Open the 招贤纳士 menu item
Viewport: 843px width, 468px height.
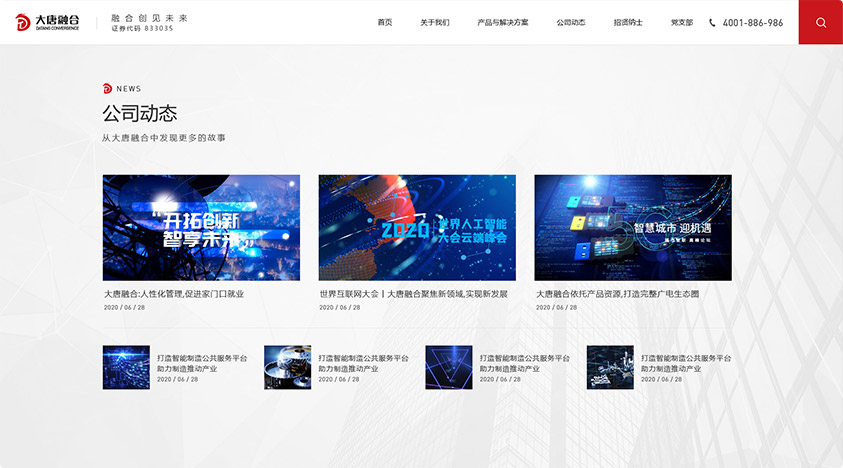[x=628, y=22]
